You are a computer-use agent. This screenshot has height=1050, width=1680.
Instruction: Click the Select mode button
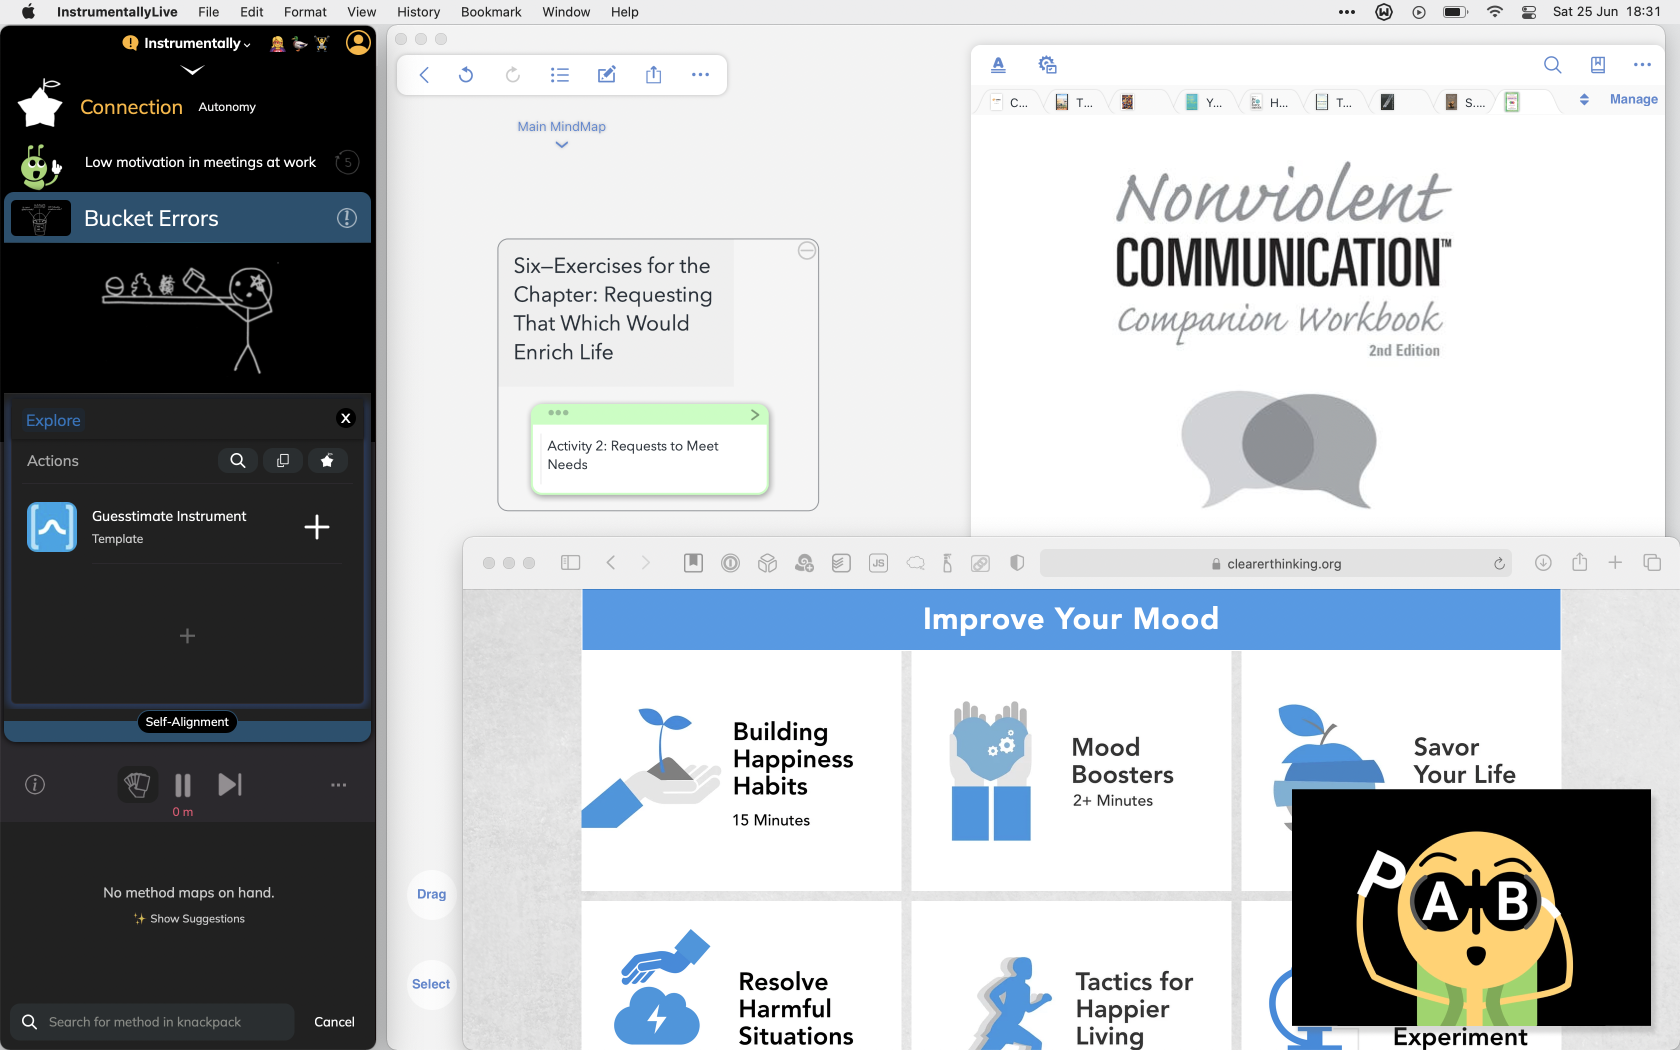click(431, 984)
